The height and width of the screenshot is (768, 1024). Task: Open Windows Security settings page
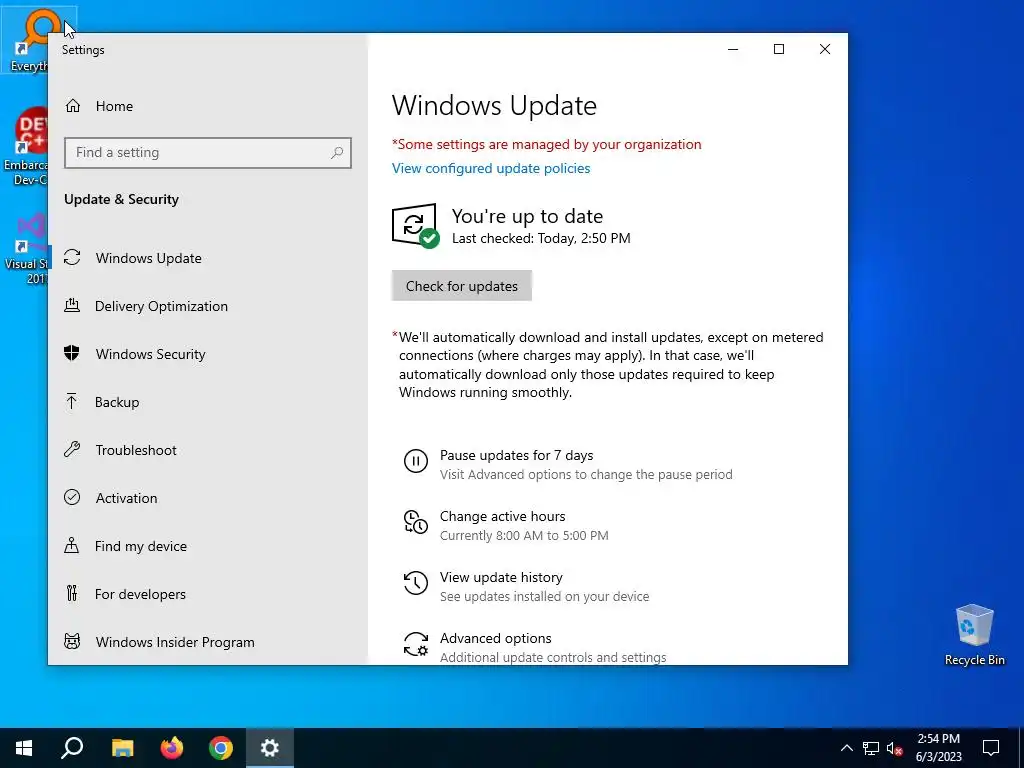(x=208, y=353)
